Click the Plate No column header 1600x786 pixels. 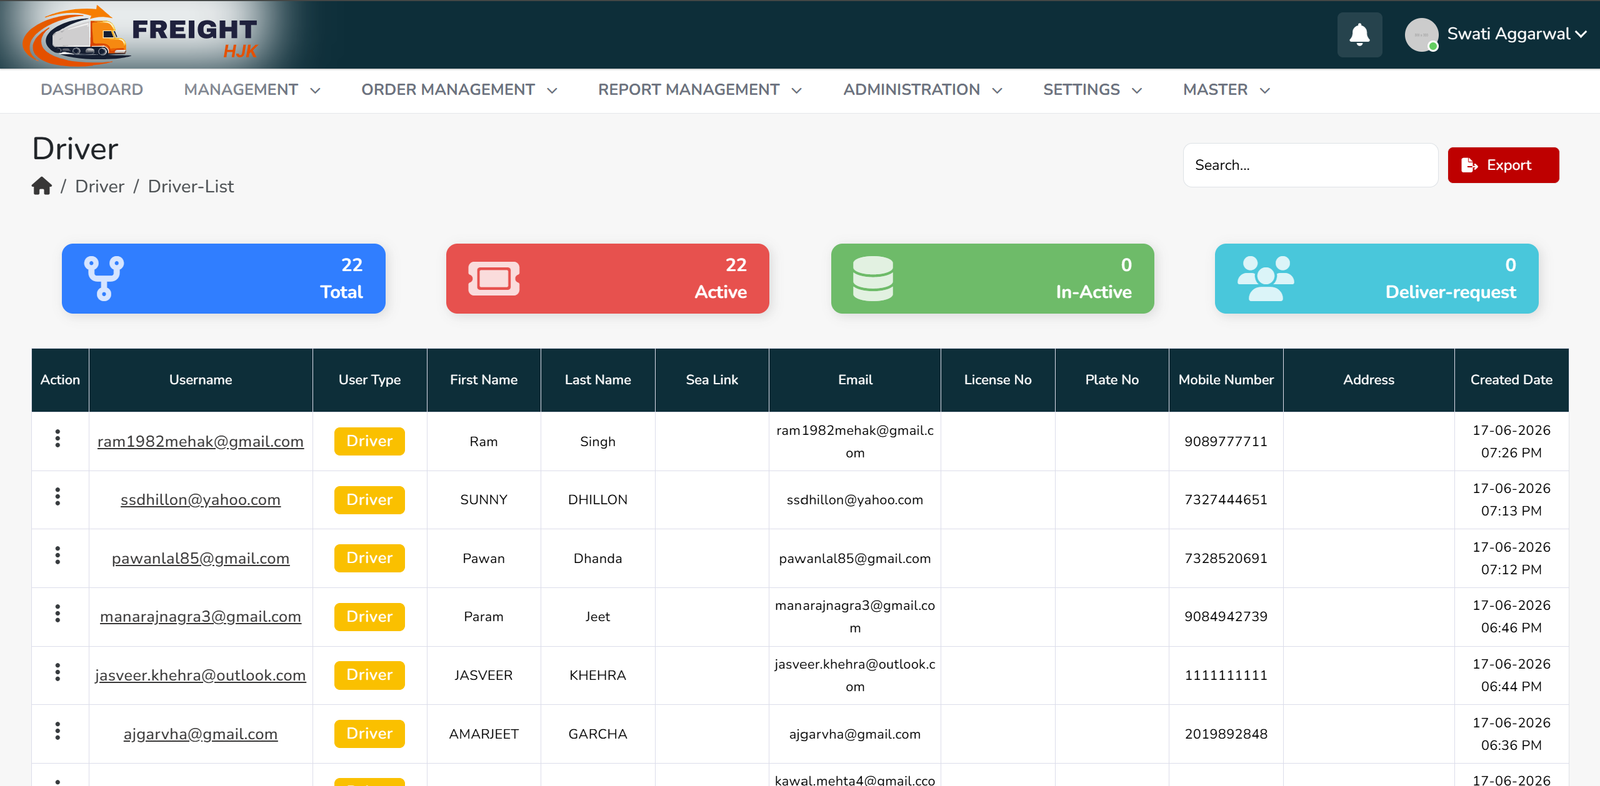click(x=1112, y=380)
